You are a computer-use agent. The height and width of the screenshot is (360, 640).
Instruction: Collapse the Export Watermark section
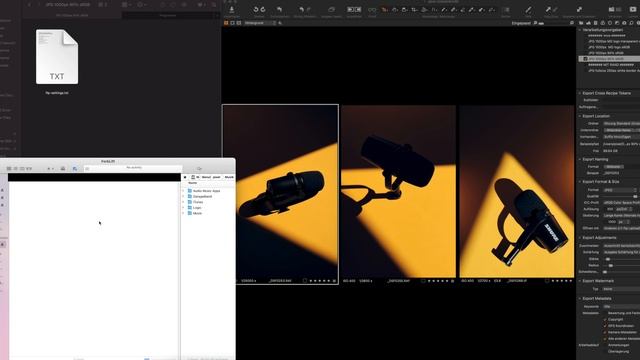[580, 281]
